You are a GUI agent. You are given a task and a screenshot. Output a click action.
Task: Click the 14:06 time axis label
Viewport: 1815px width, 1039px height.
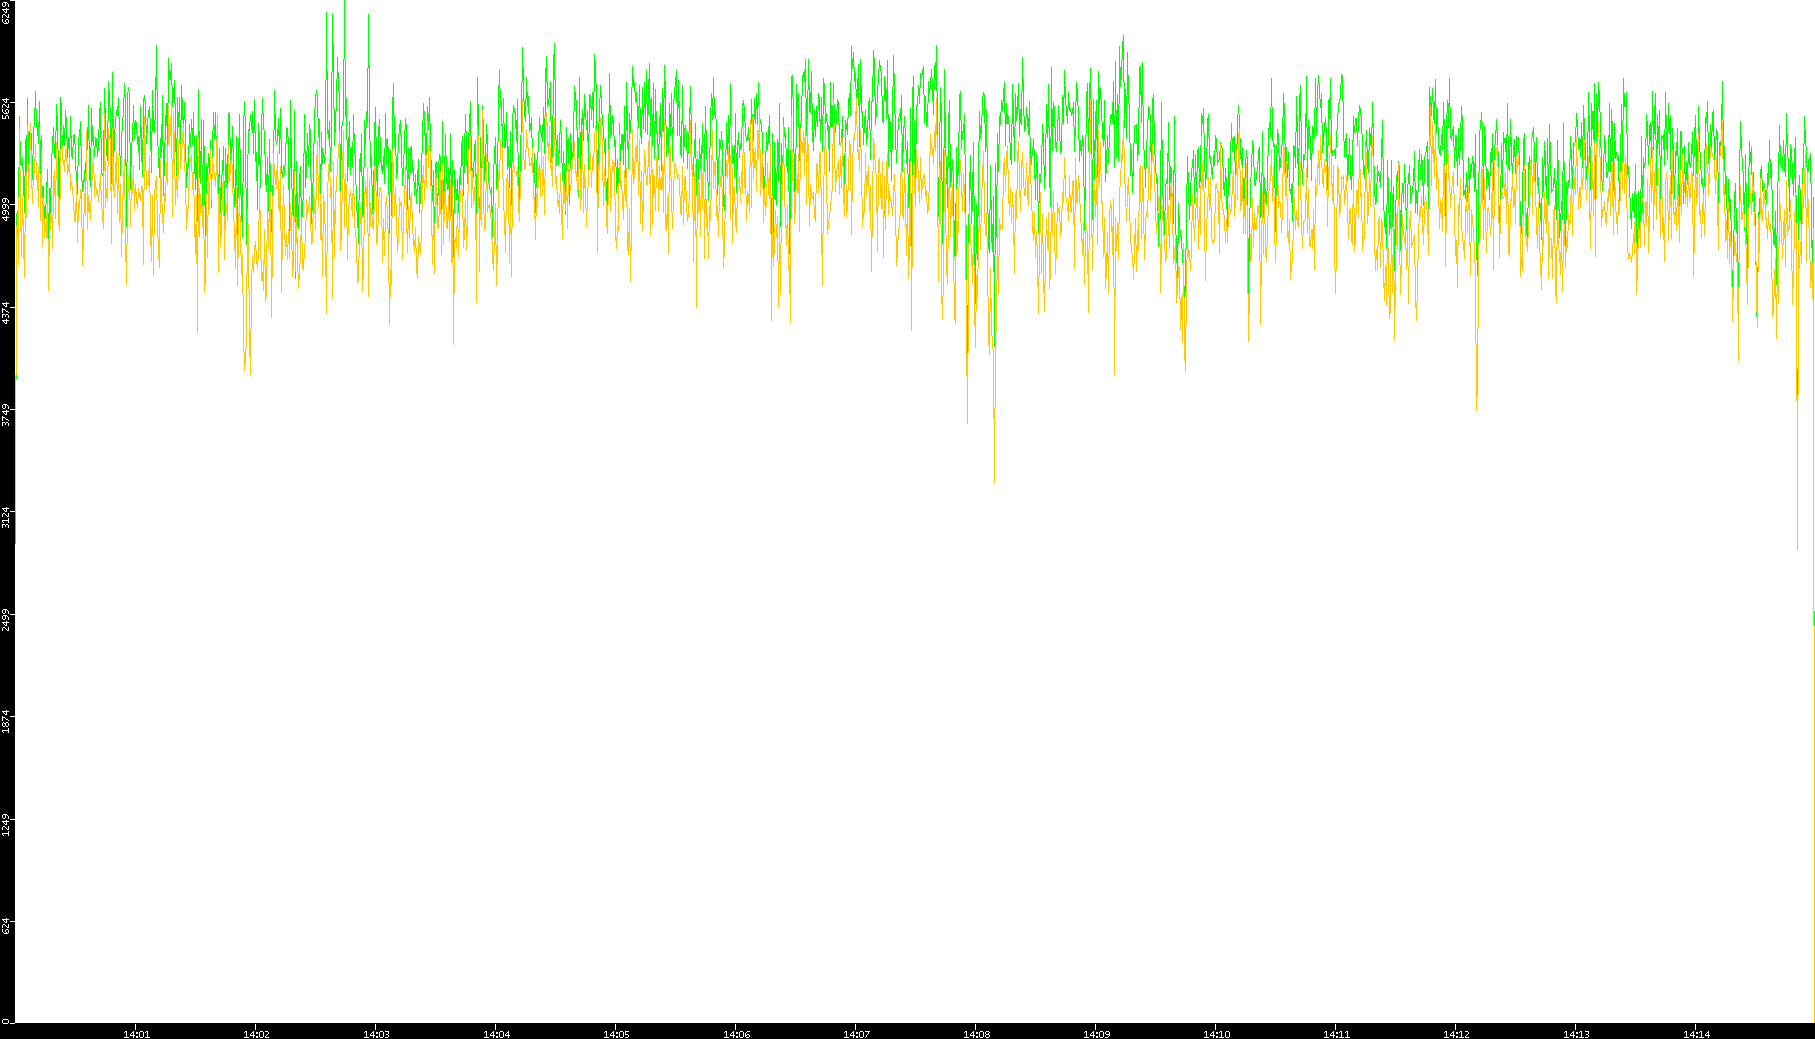736,1034
